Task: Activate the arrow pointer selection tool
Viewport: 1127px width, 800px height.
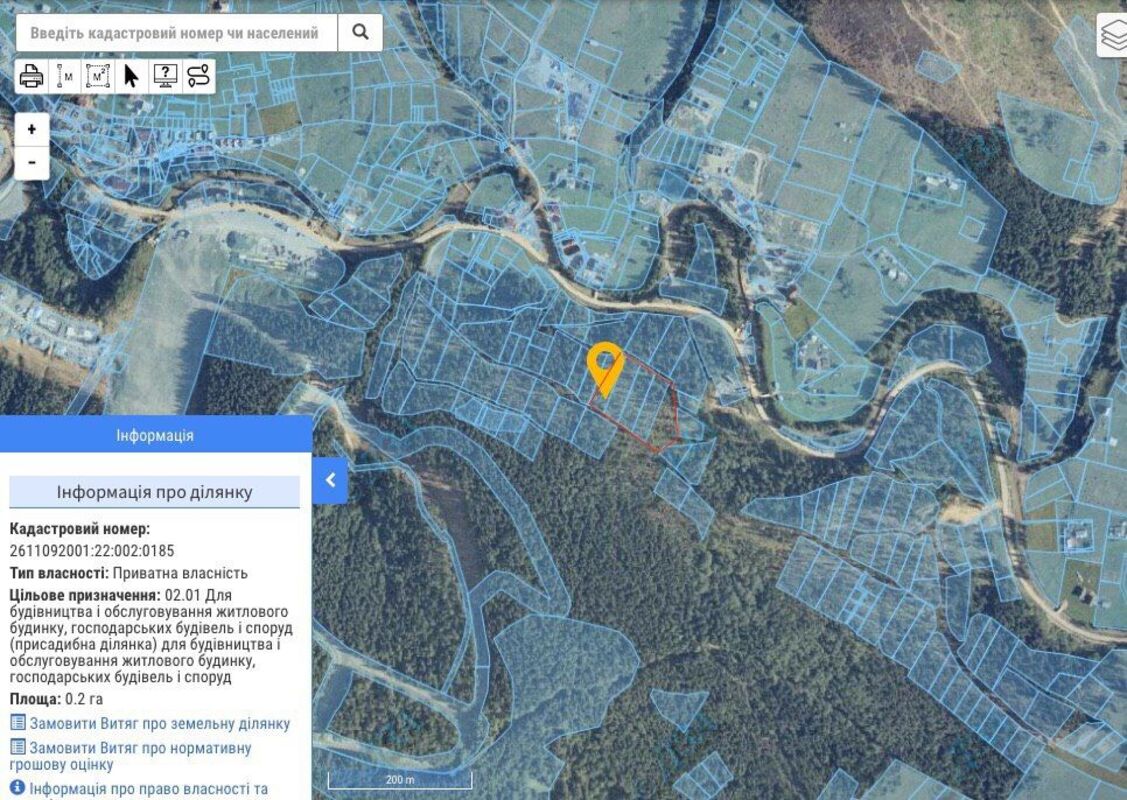Action: tap(131, 76)
